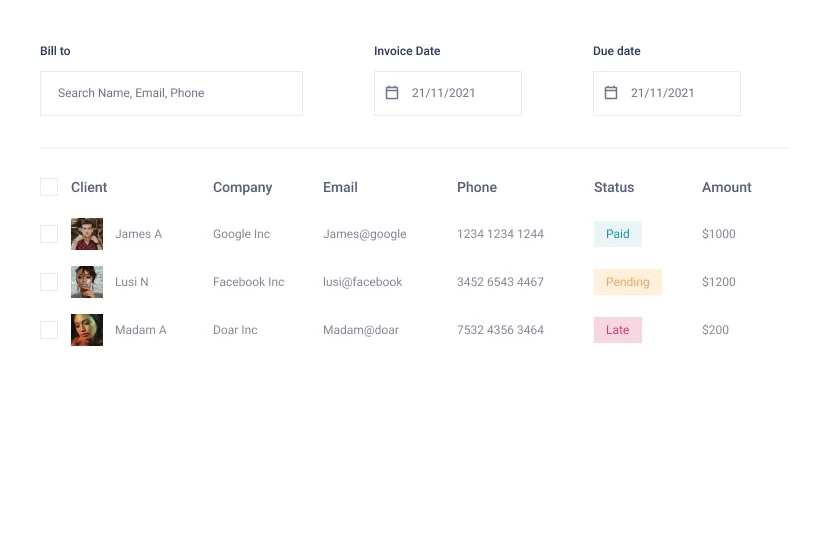Tick the checkbox for Madam A

pyautogui.click(x=49, y=330)
